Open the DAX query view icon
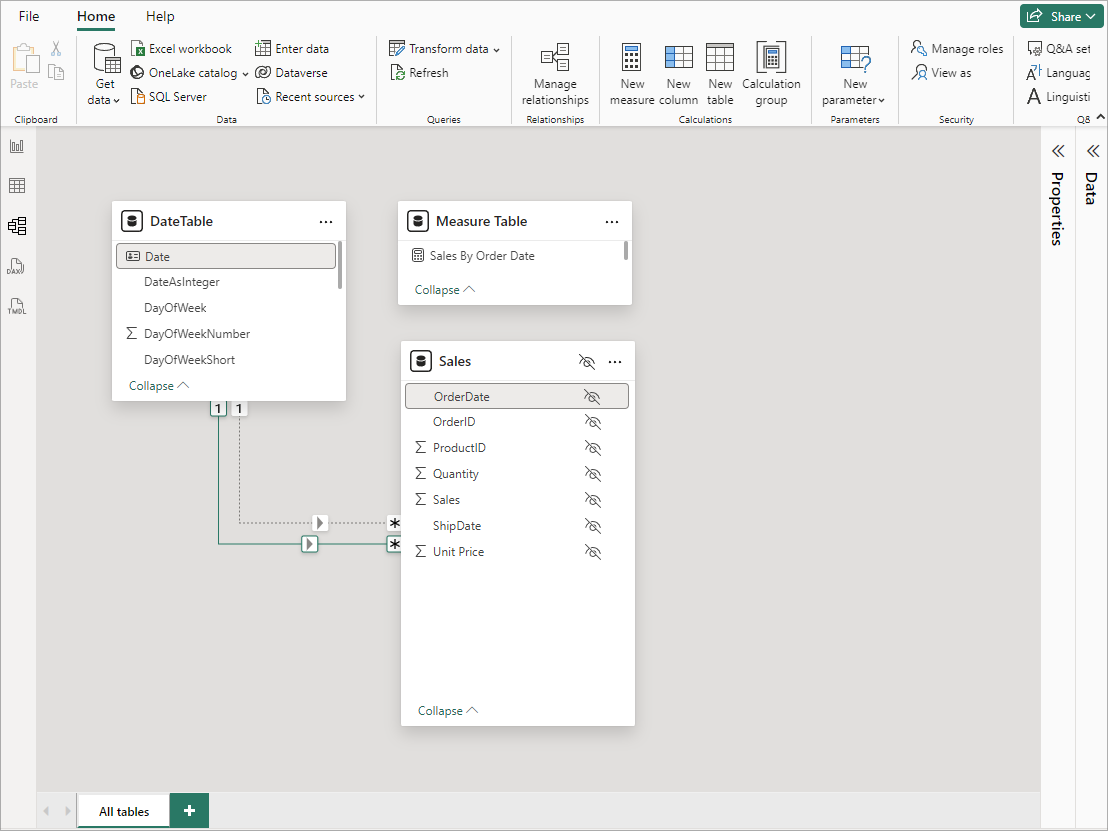The height and width of the screenshot is (831, 1108). 17,266
